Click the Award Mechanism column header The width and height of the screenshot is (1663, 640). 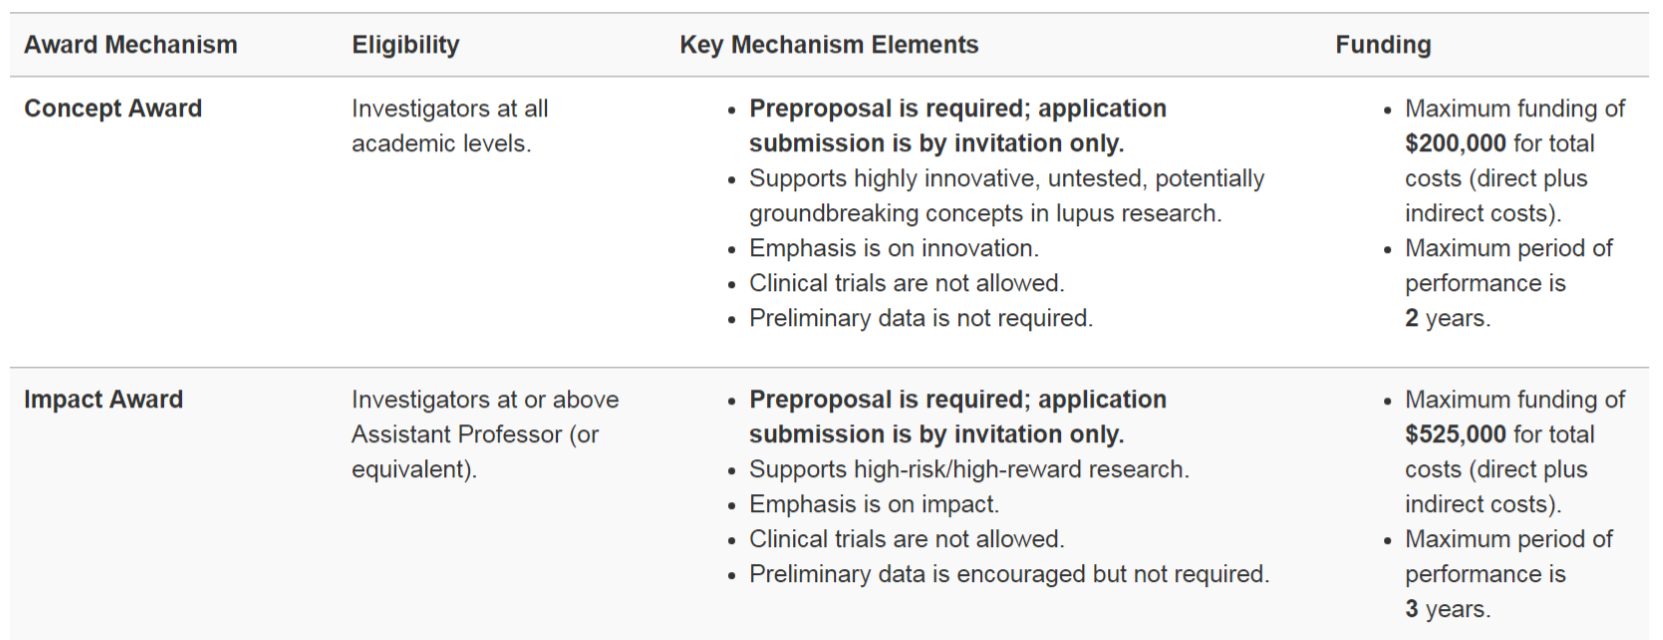click(x=131, y=45)
